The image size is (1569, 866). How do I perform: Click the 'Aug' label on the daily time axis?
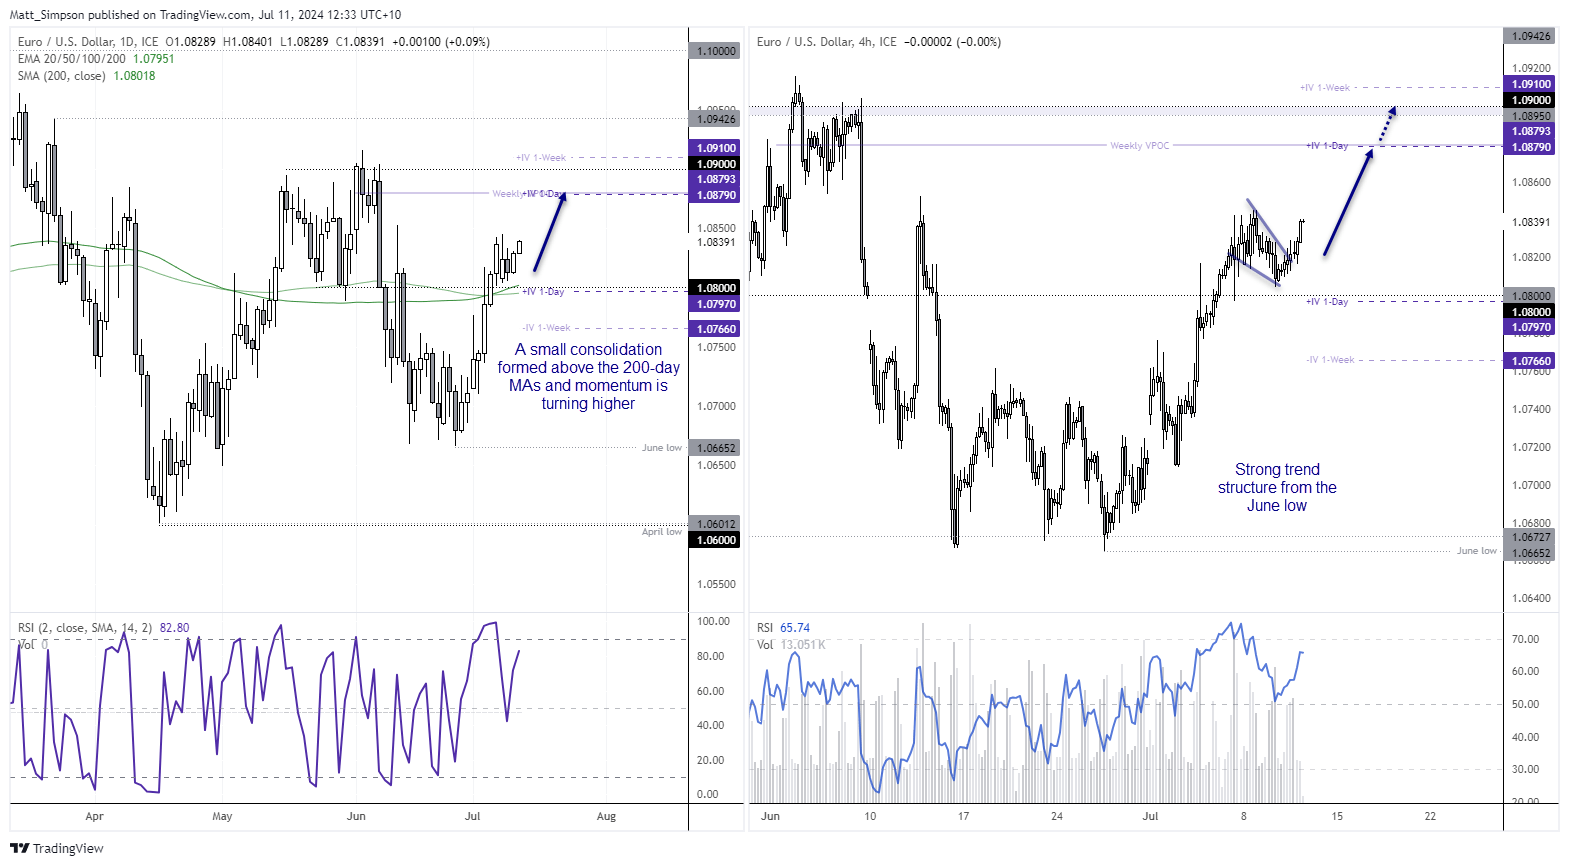606,816
